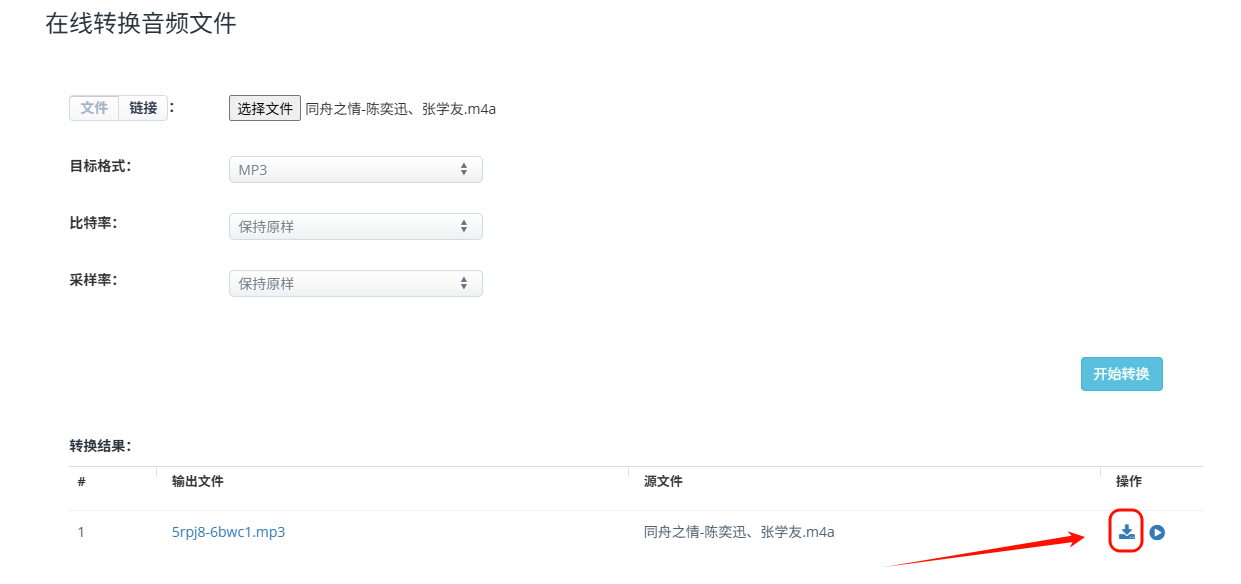Click the 操作 column header
The image size is (1241, 584).
pyautogui.click(x=1129, y=481)
